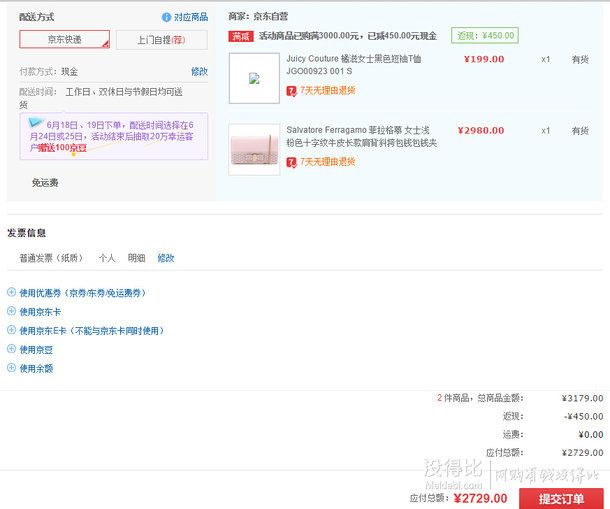Open the Juicy Couture product thumbnail
Viewport: 610px width, 509px height.
[x=254, y=78]
